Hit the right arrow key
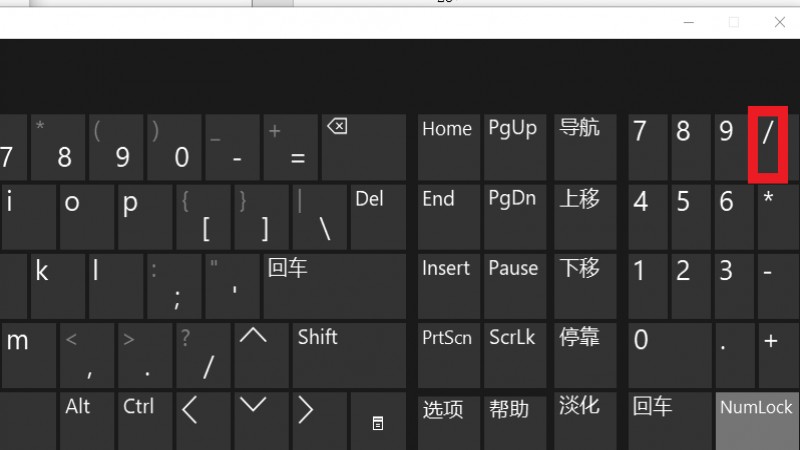 click(319, 421)
